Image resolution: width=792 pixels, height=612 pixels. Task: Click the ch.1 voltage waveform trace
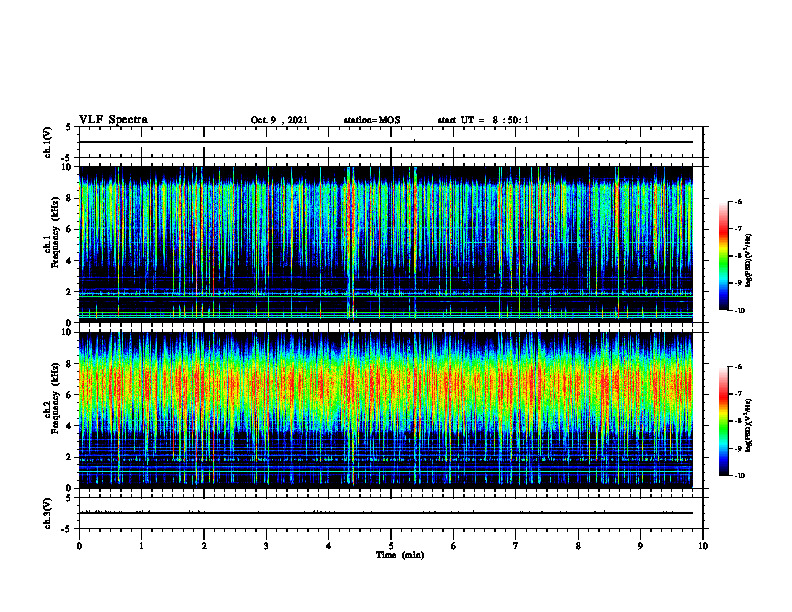click(386, 142)
